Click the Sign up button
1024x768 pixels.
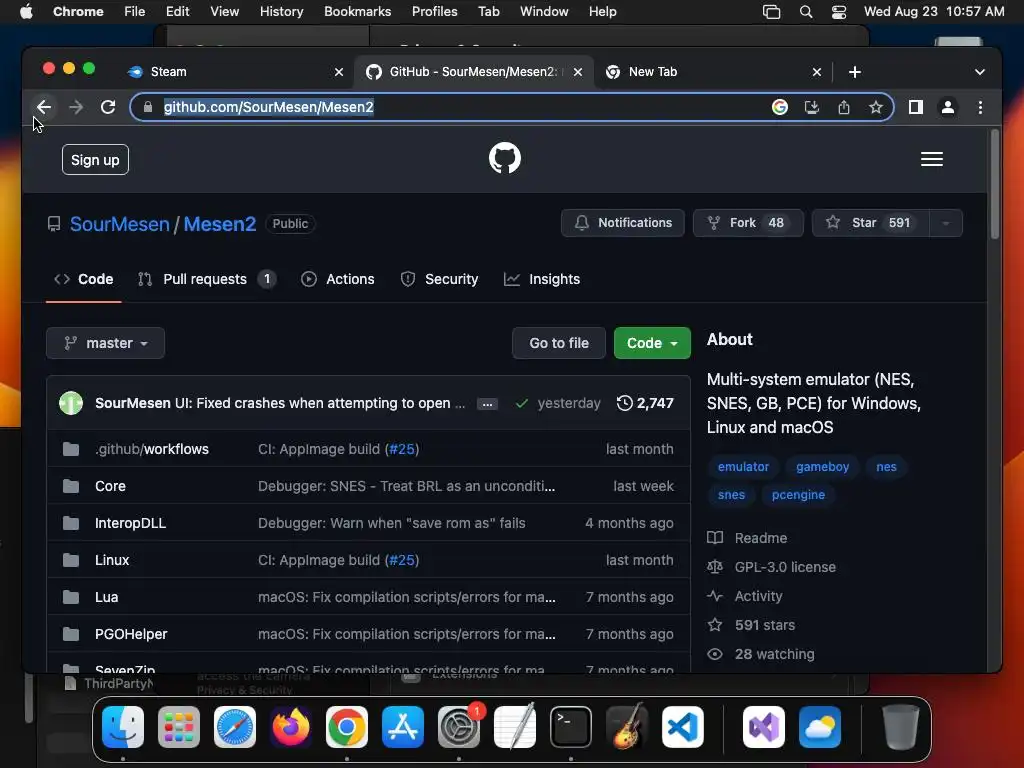(x=95, y=160)
